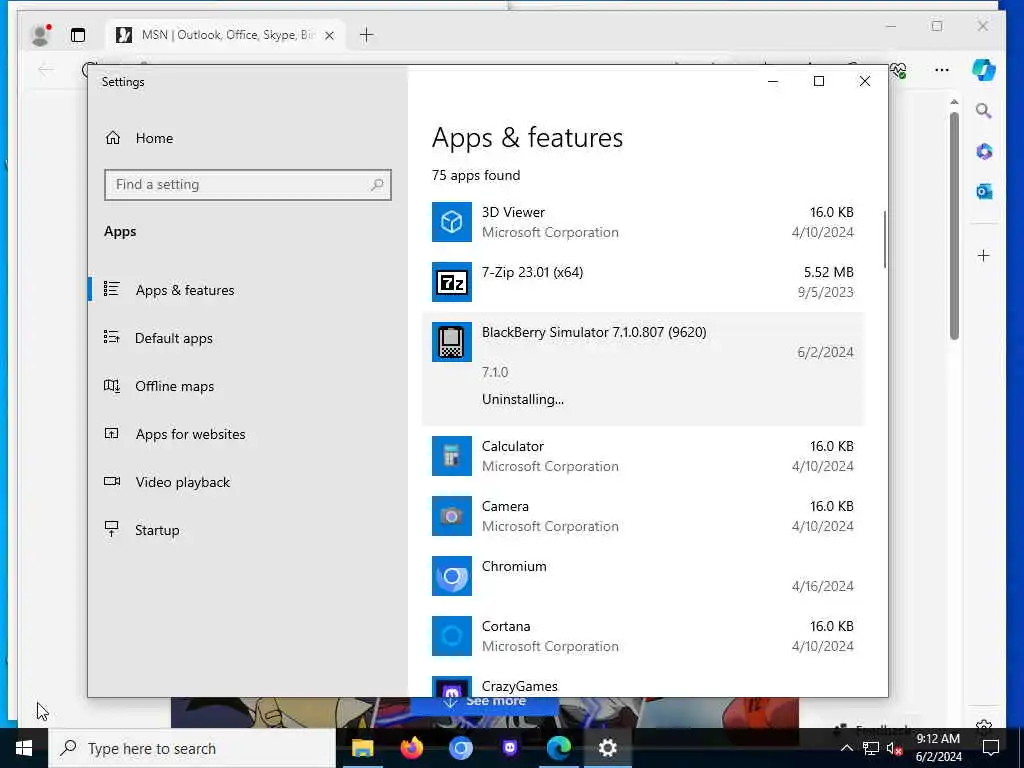Open Edge Settings and more menu
Screen dimensions: 1024x768
point(942,70)
